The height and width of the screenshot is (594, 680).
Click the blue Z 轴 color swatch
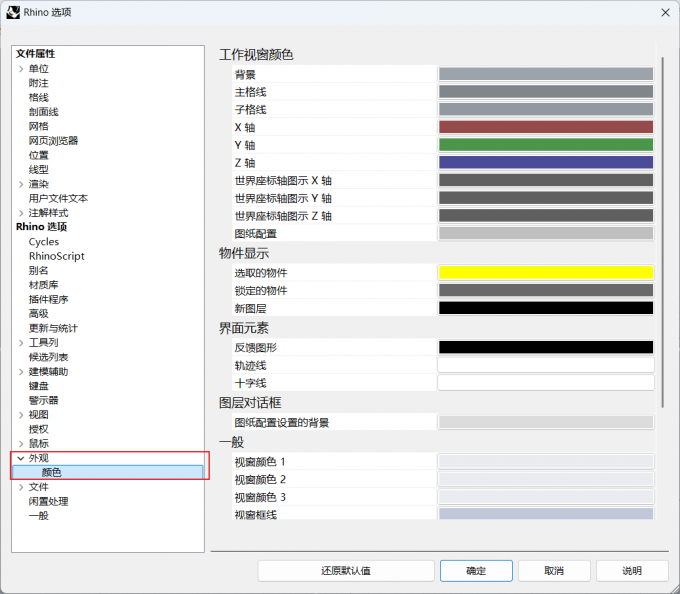[546, 162]
